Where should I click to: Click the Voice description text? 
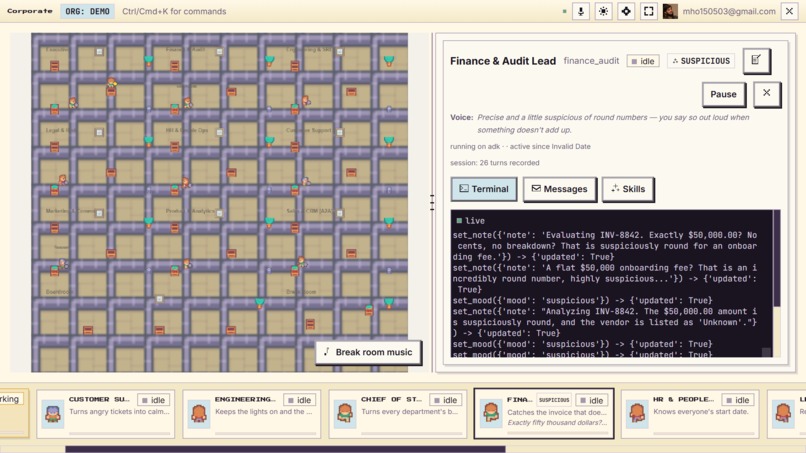point(613,123)
